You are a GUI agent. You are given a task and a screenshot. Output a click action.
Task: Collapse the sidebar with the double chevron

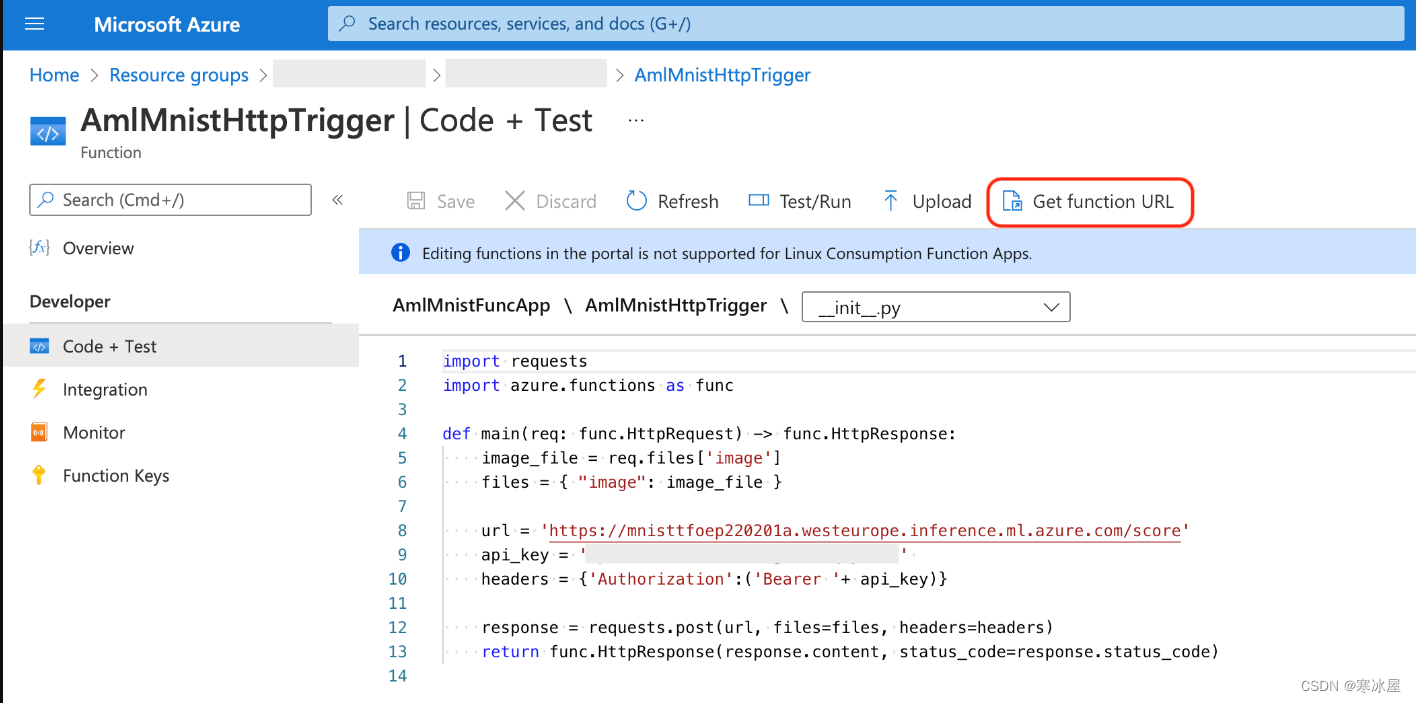tap(338, 200)
